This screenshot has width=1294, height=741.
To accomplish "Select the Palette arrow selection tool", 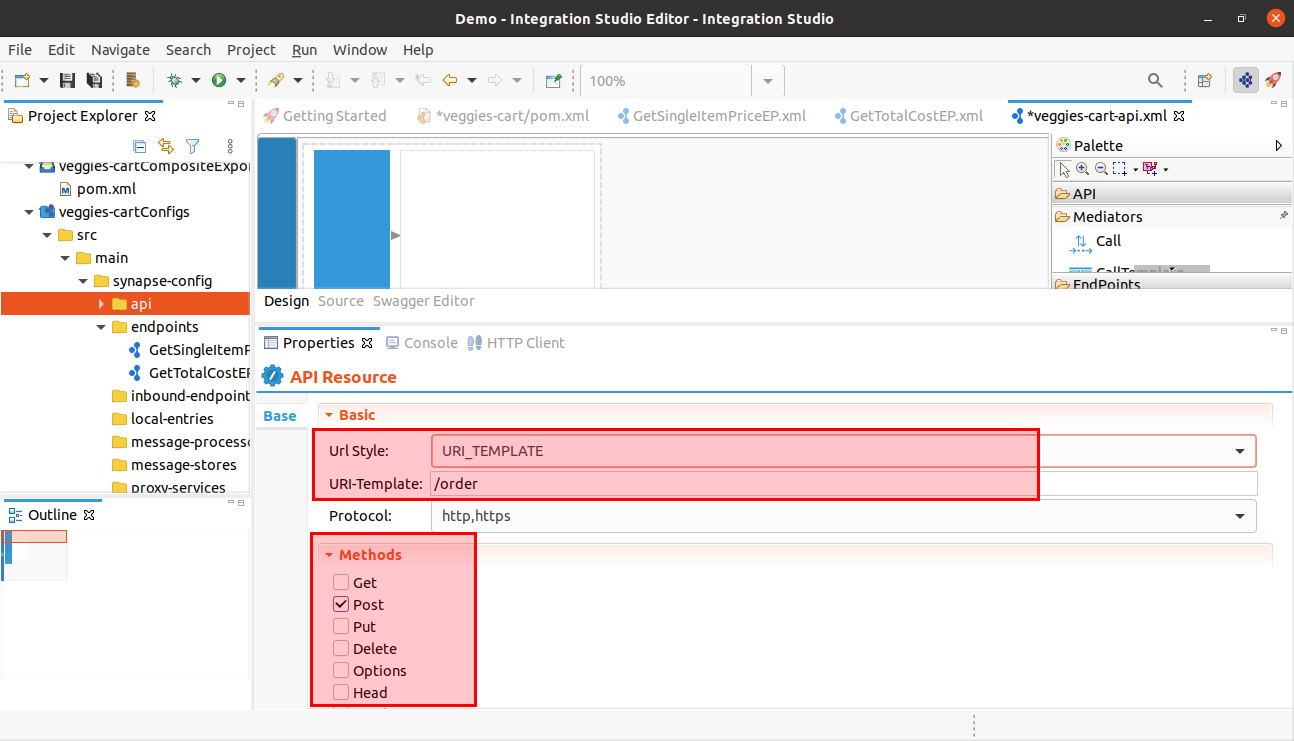I will (1065, 169).
